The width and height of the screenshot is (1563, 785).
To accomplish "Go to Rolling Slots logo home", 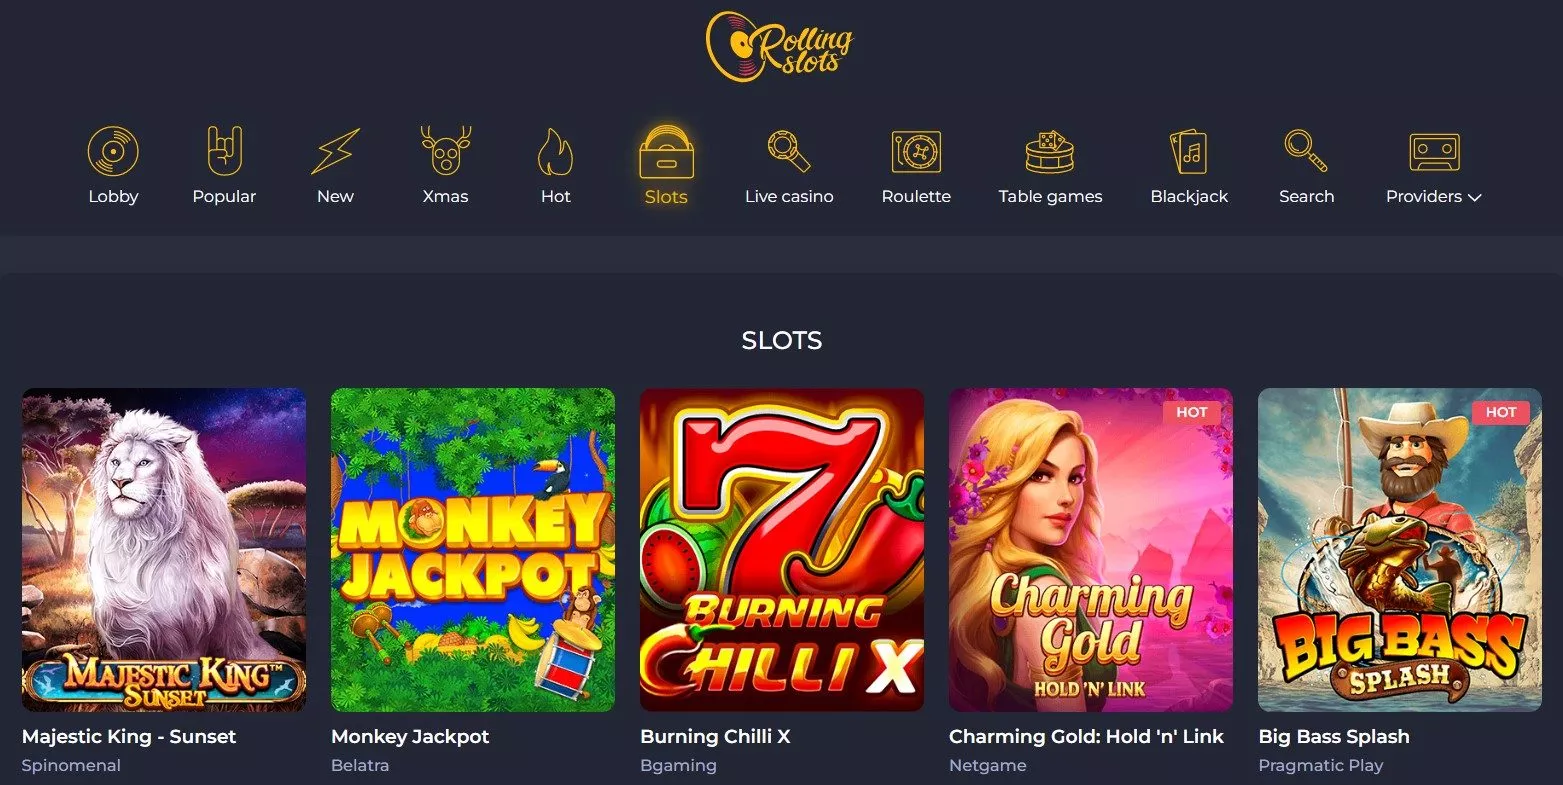I will coord(780,46).
